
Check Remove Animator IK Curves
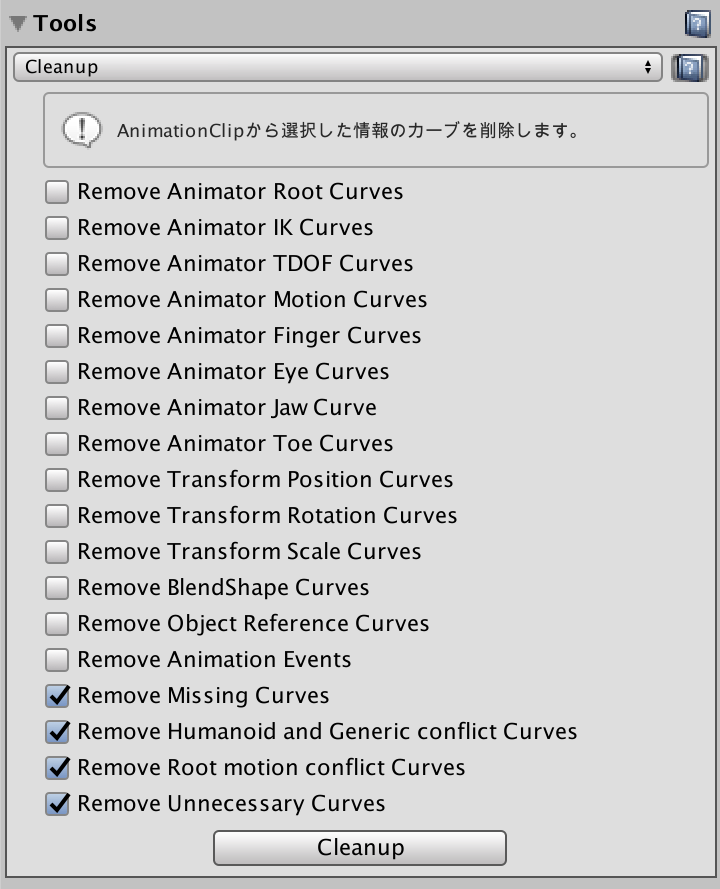pyautogui.click(x=58, y=228)
